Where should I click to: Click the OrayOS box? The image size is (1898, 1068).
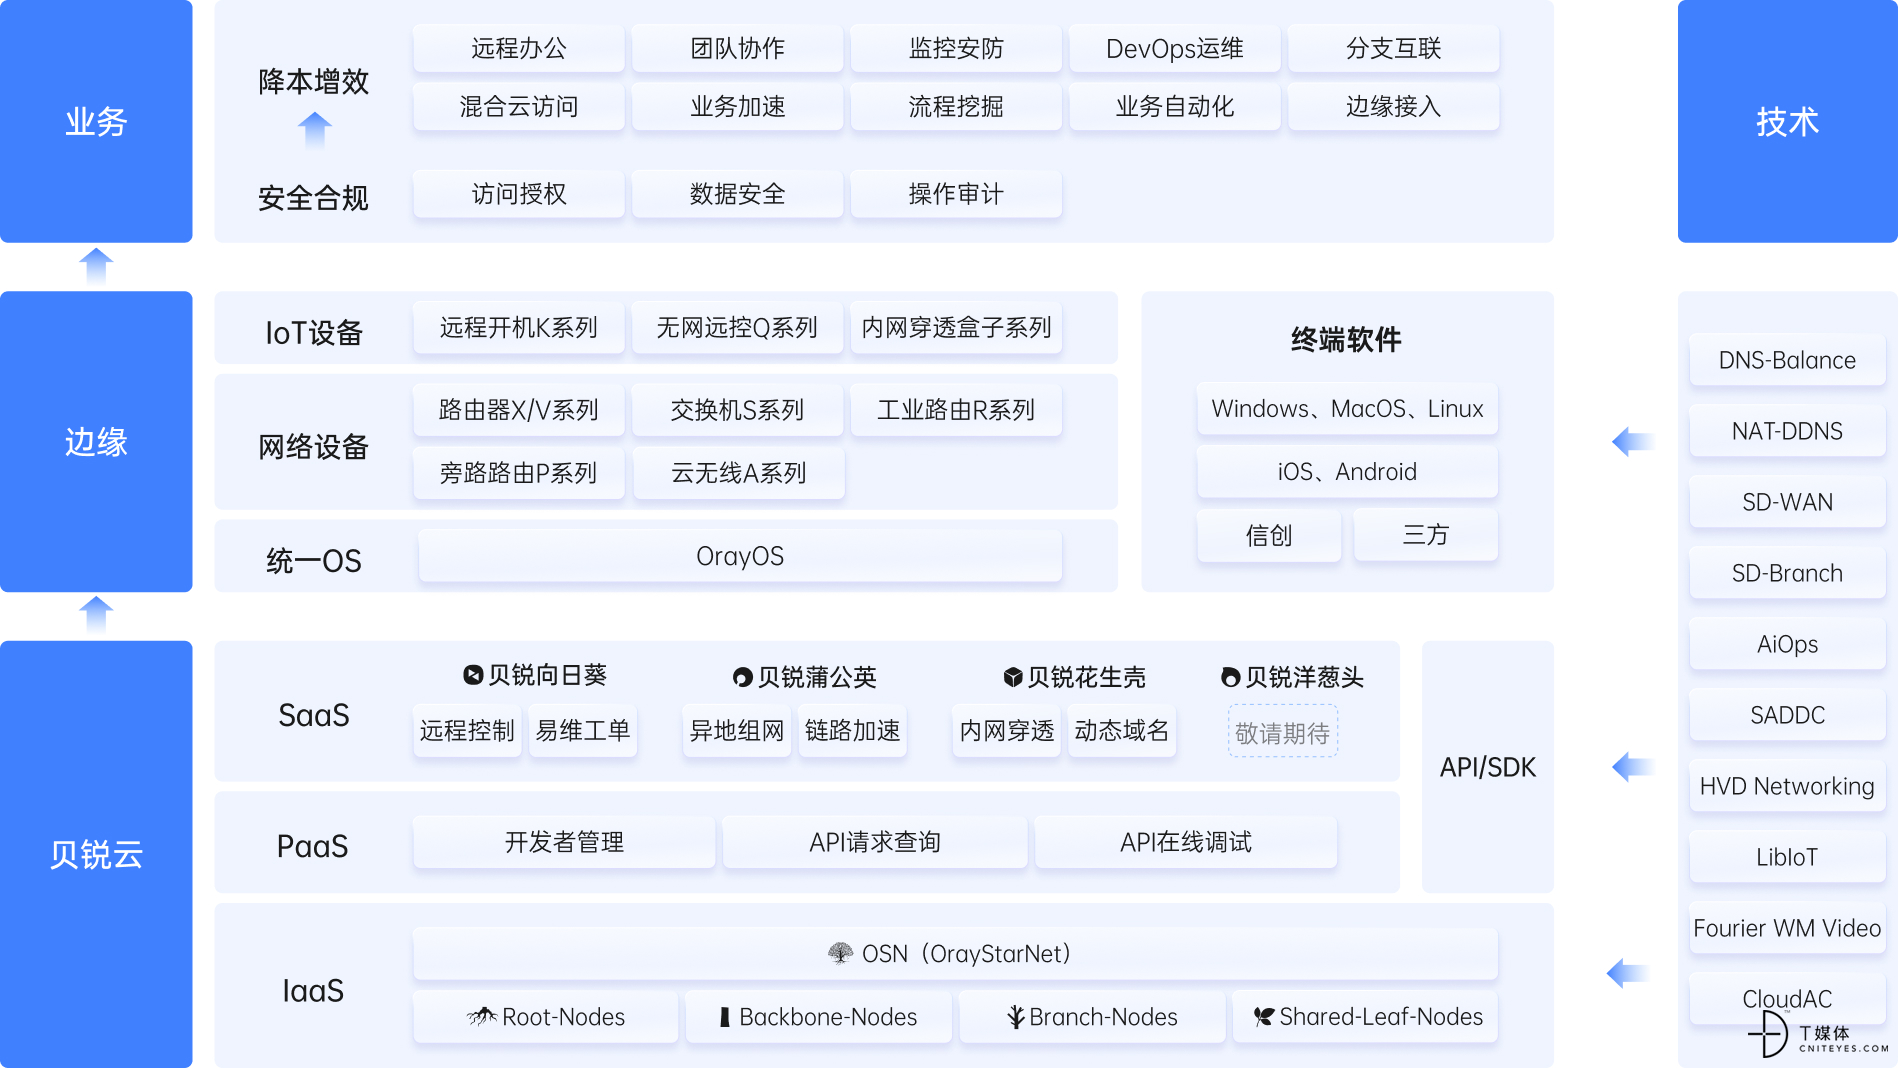tap(740, 556)
